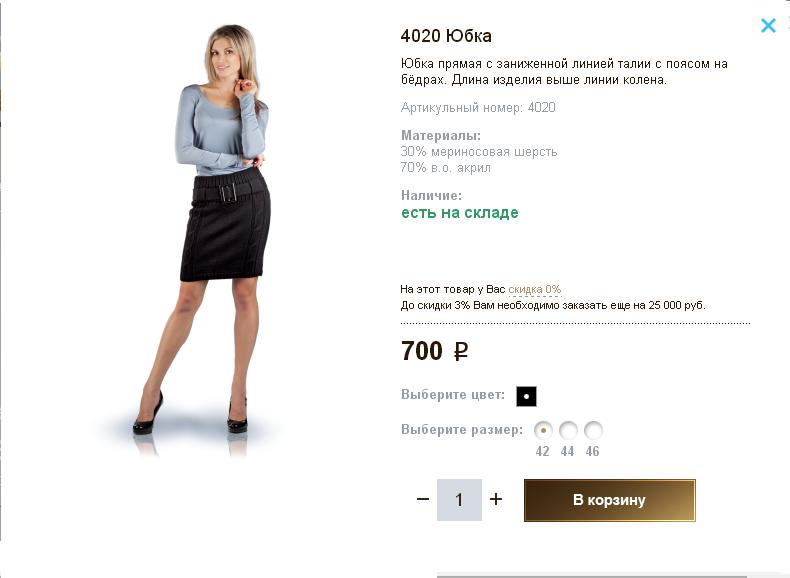Click the skirt description paragraph

564,71
